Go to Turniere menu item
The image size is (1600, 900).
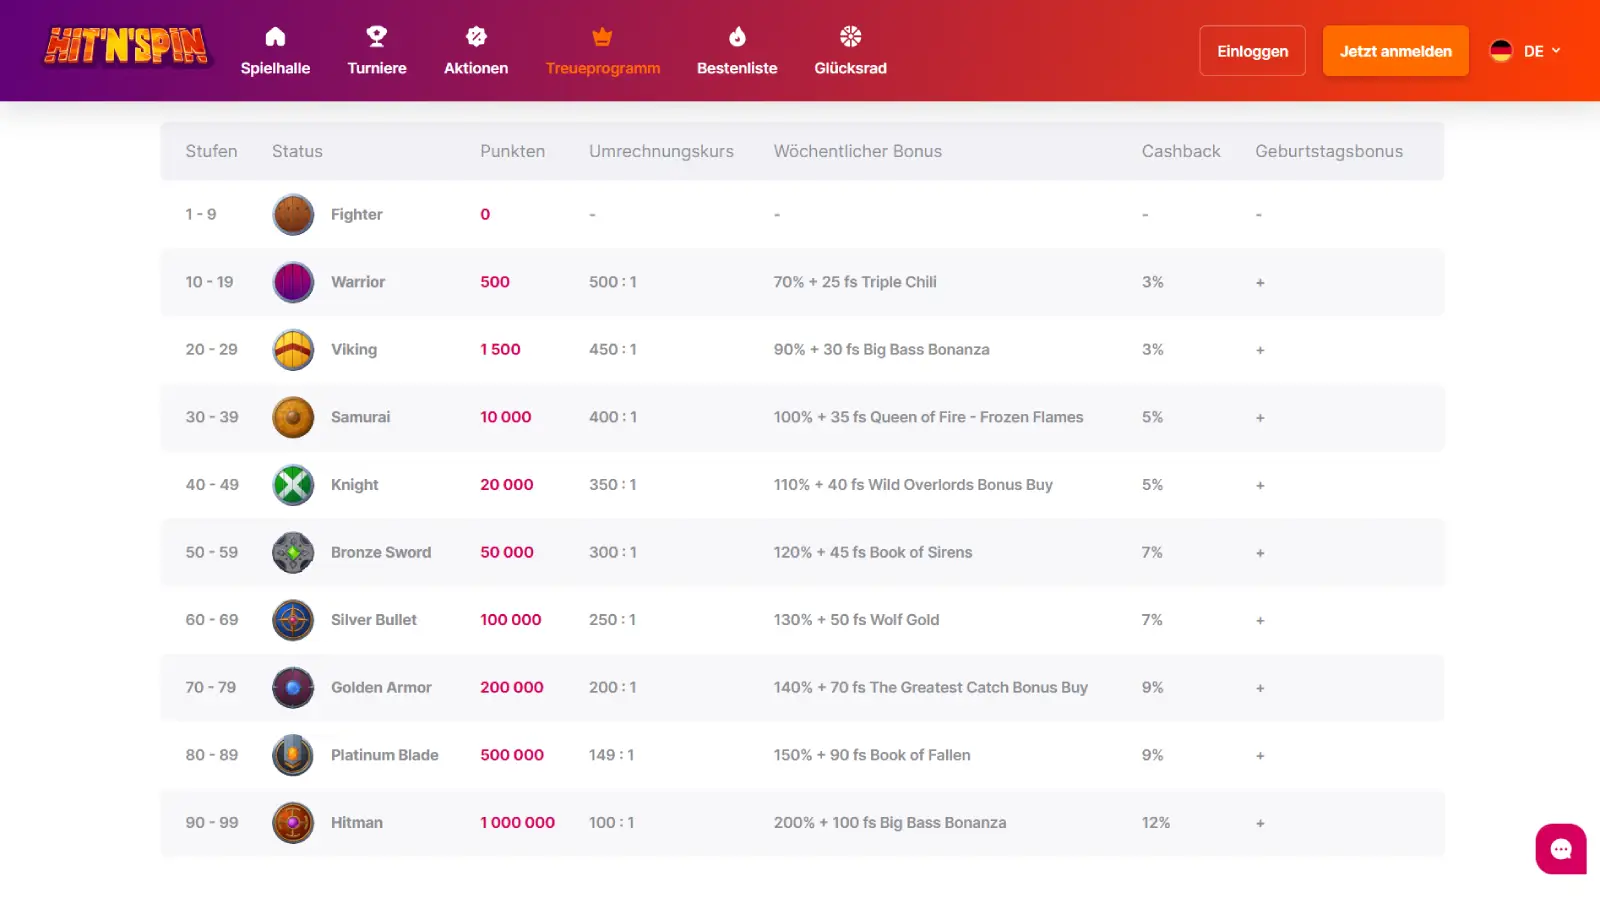pyautogui.click(x=377, y=68)
